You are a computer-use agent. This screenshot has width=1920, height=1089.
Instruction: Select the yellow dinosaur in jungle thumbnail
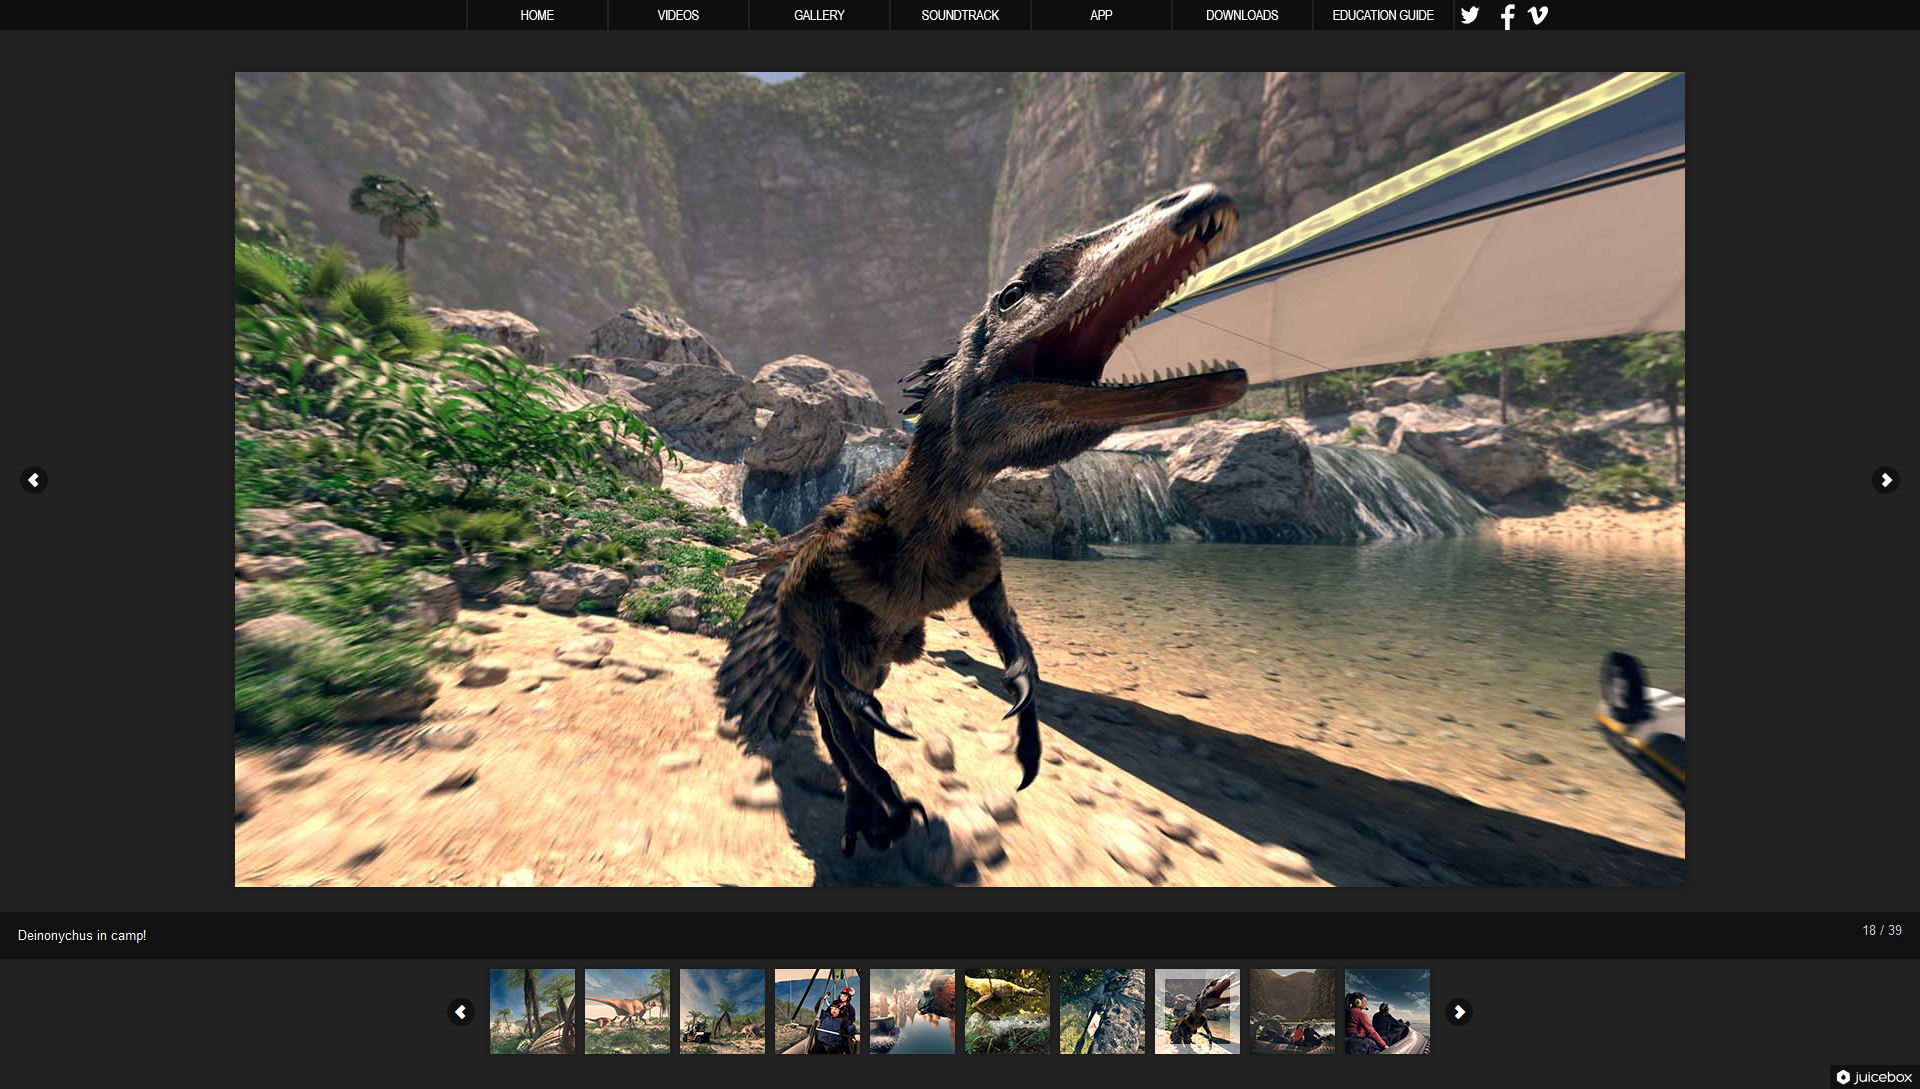1007,1011
